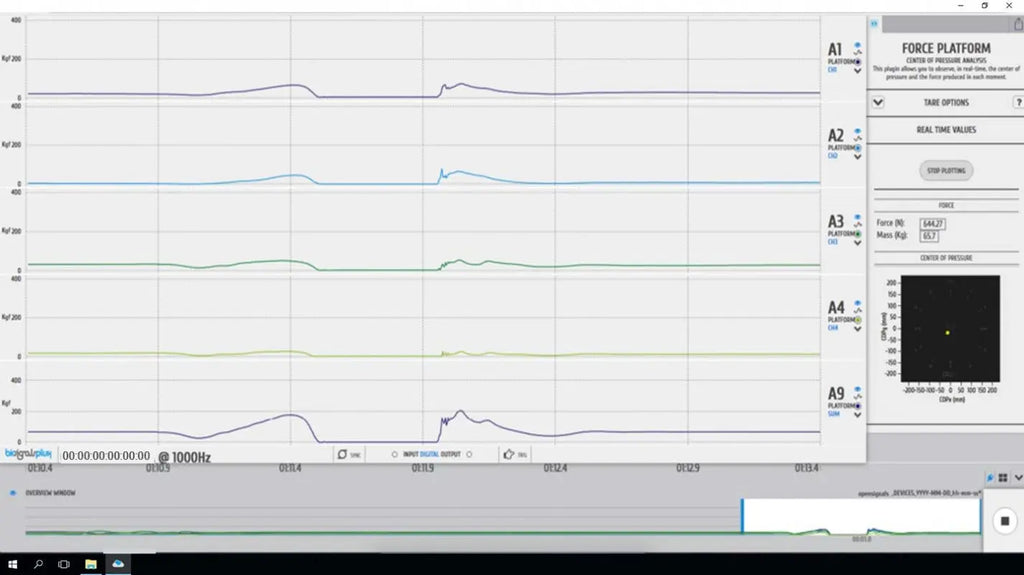Click the A3 channel color swatch

858,234
